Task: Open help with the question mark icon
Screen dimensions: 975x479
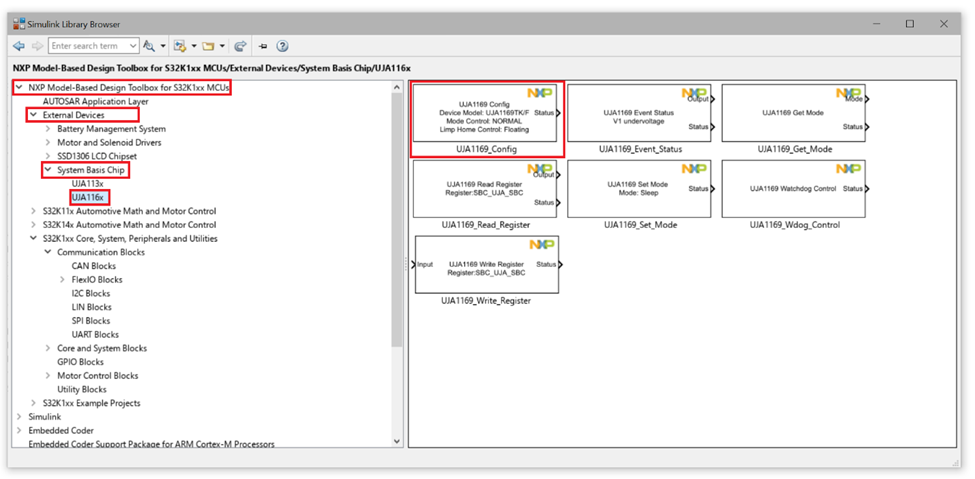Action: pyautogui.click(x=282, y=46)
